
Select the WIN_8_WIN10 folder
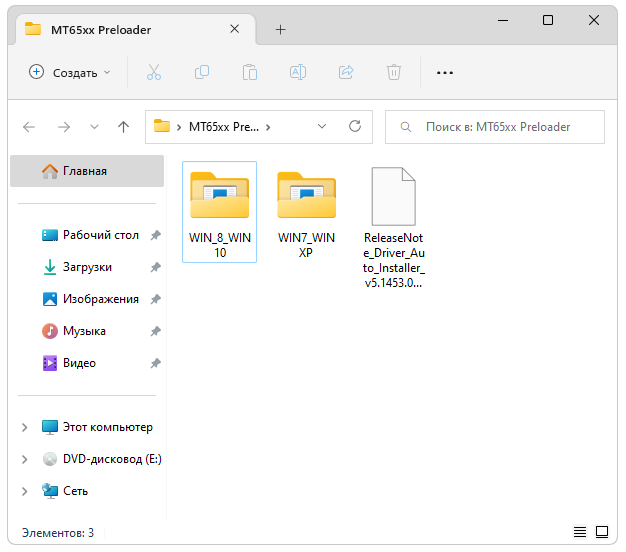click(220, 212)
